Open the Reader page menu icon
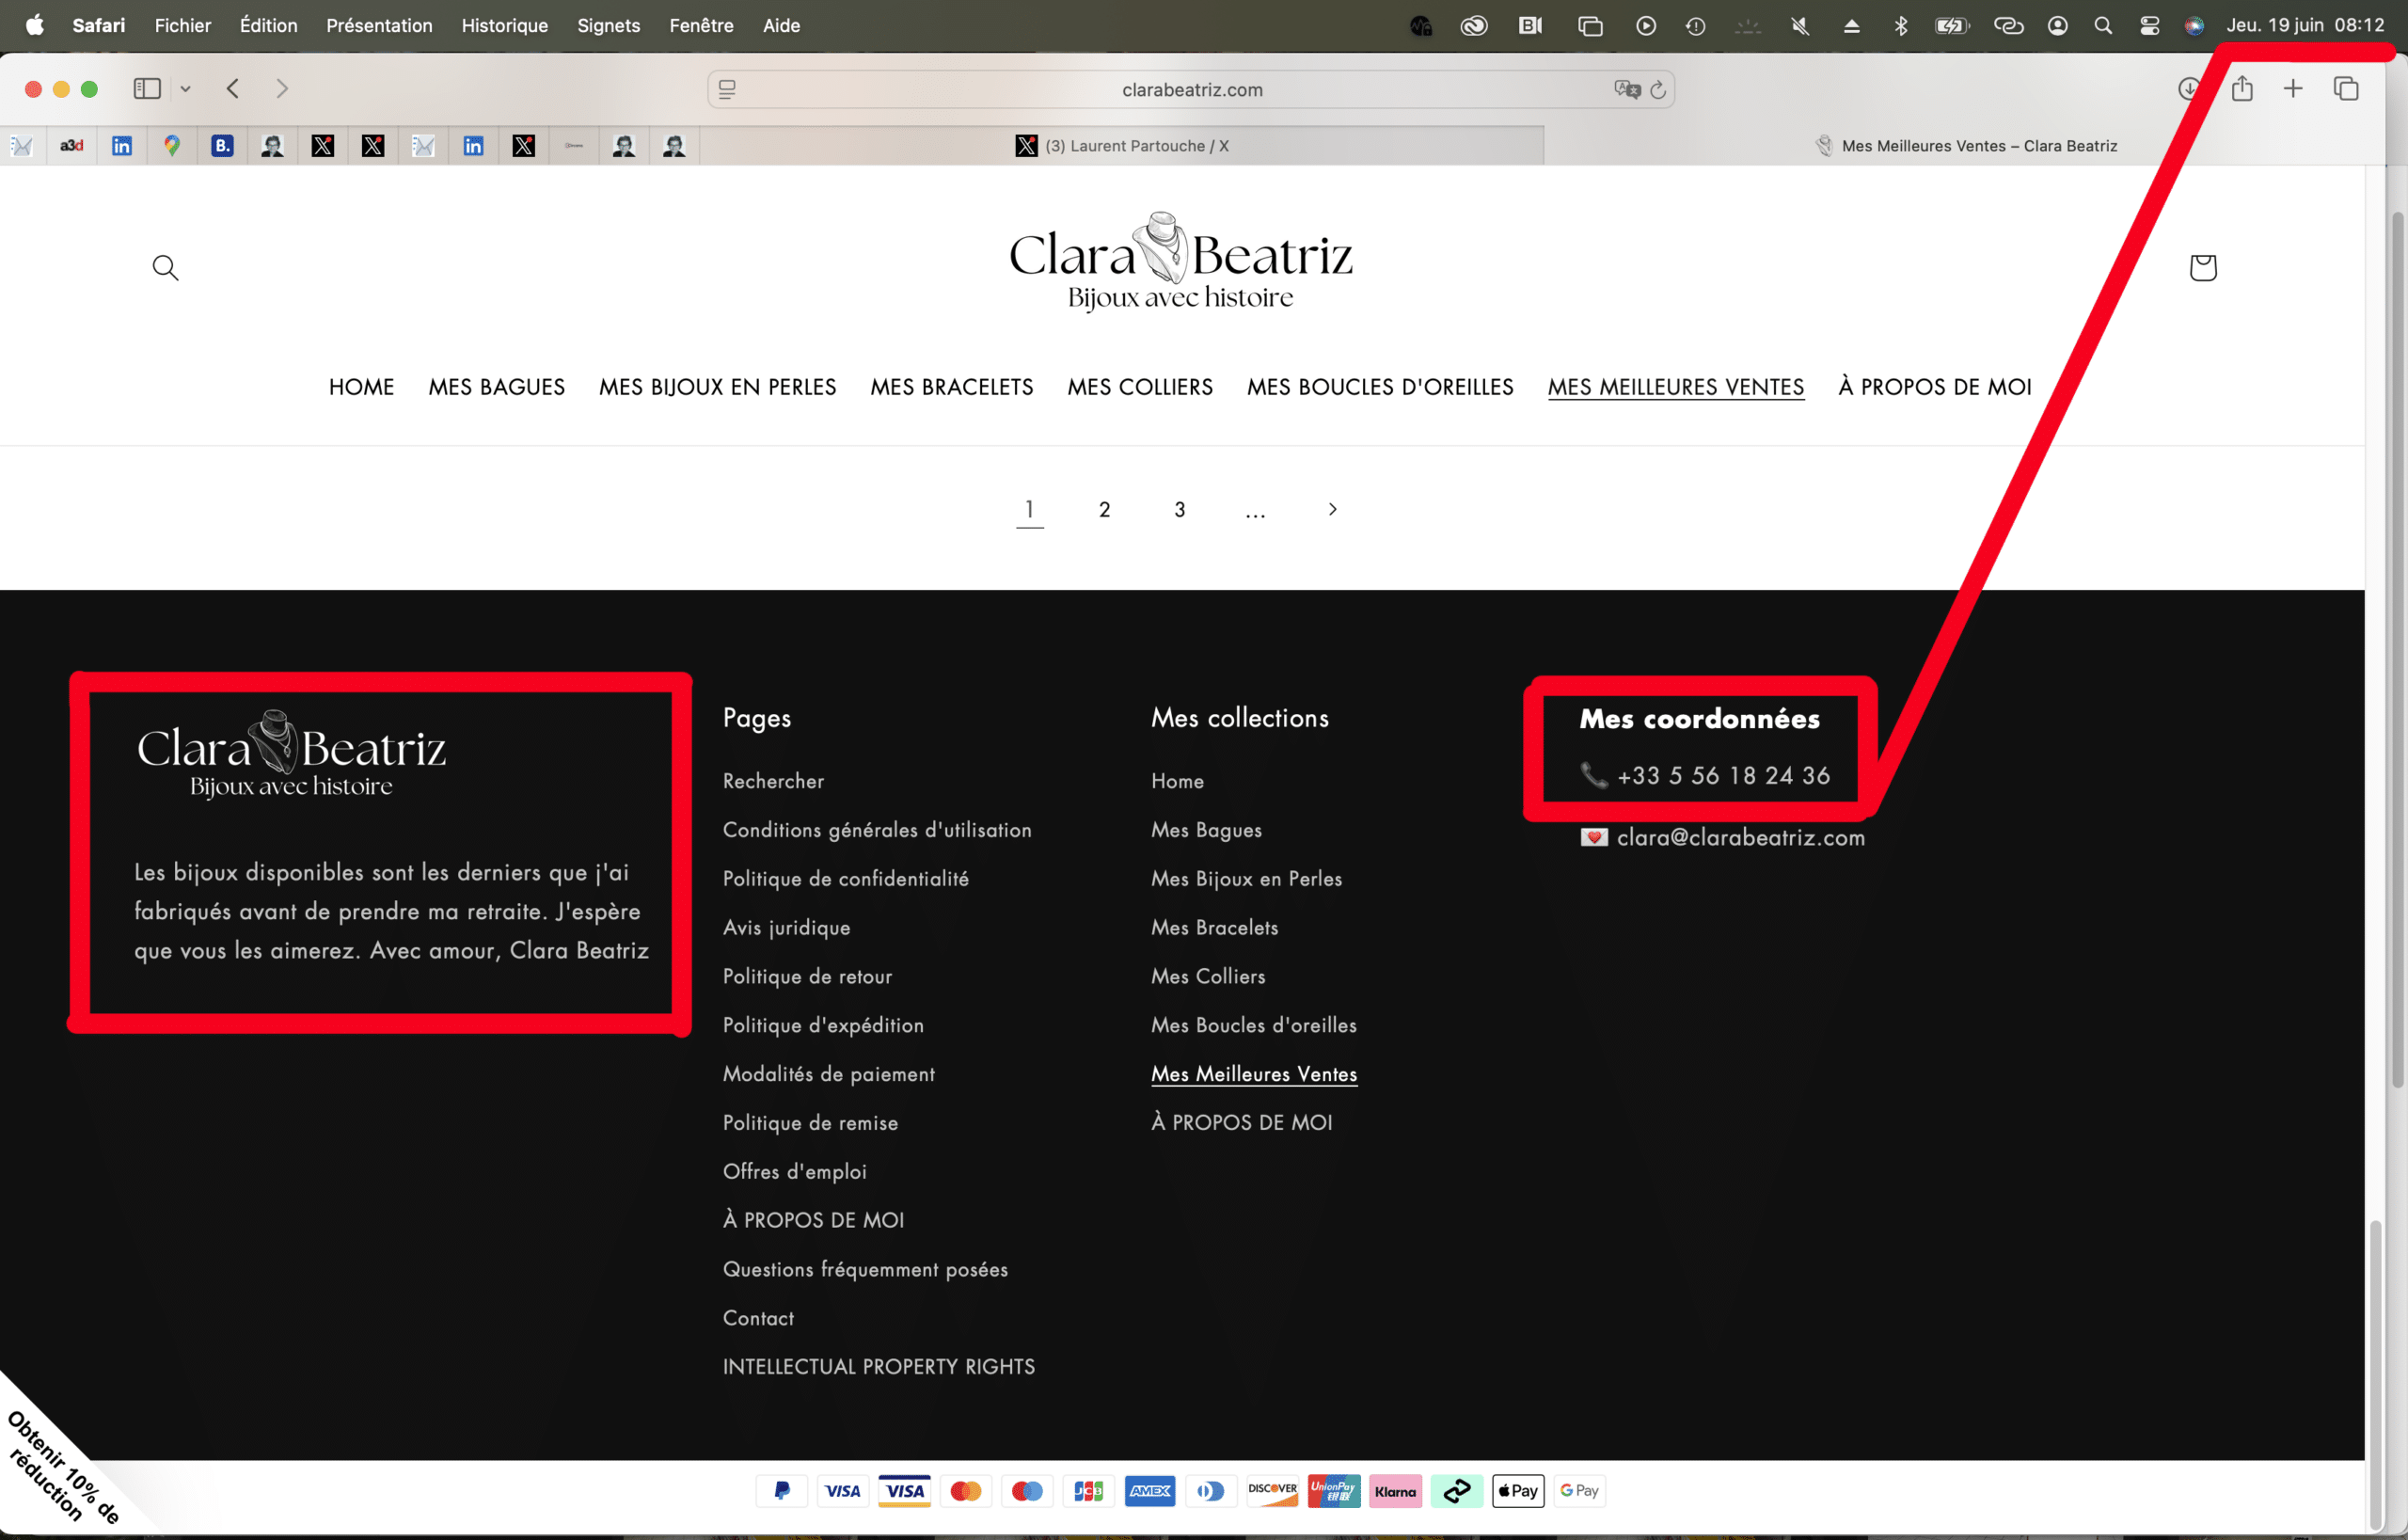This screenshot has height=1540, width=2408. (x=727, y=90)
